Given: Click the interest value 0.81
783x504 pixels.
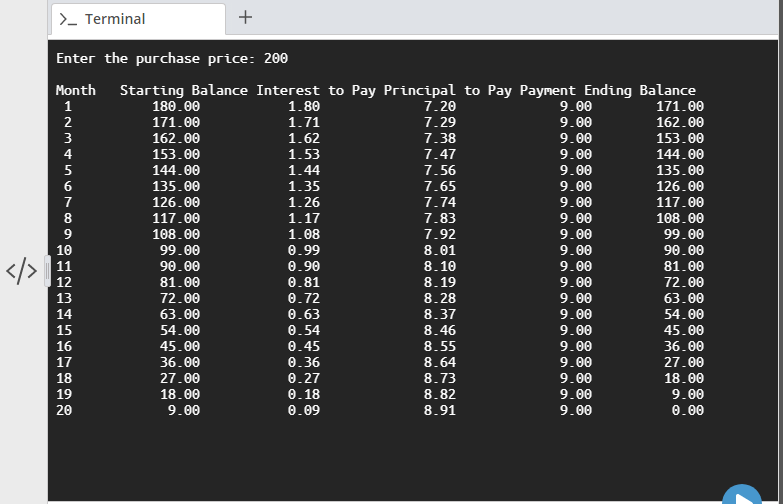Looking at the screenshot, I should pos(304,282).
